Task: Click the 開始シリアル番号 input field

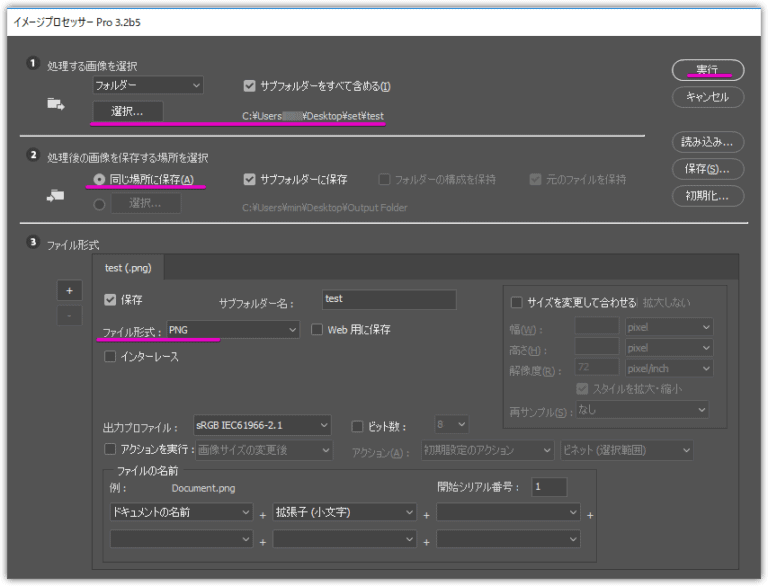Action: pos(549,487)
